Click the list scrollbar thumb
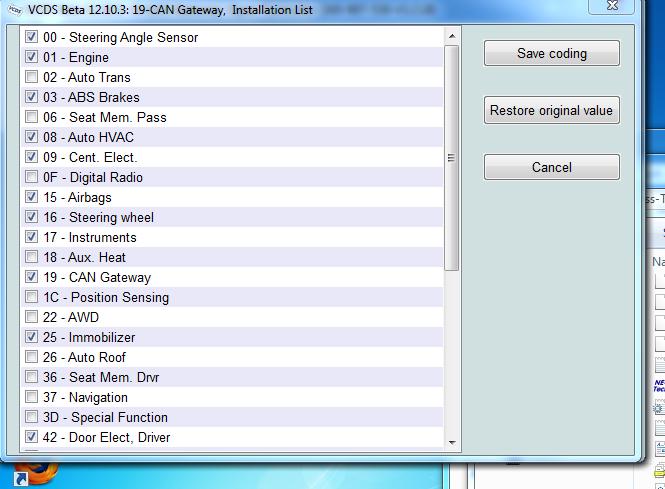This screenshot has width=665, height=489. (452, 158)
